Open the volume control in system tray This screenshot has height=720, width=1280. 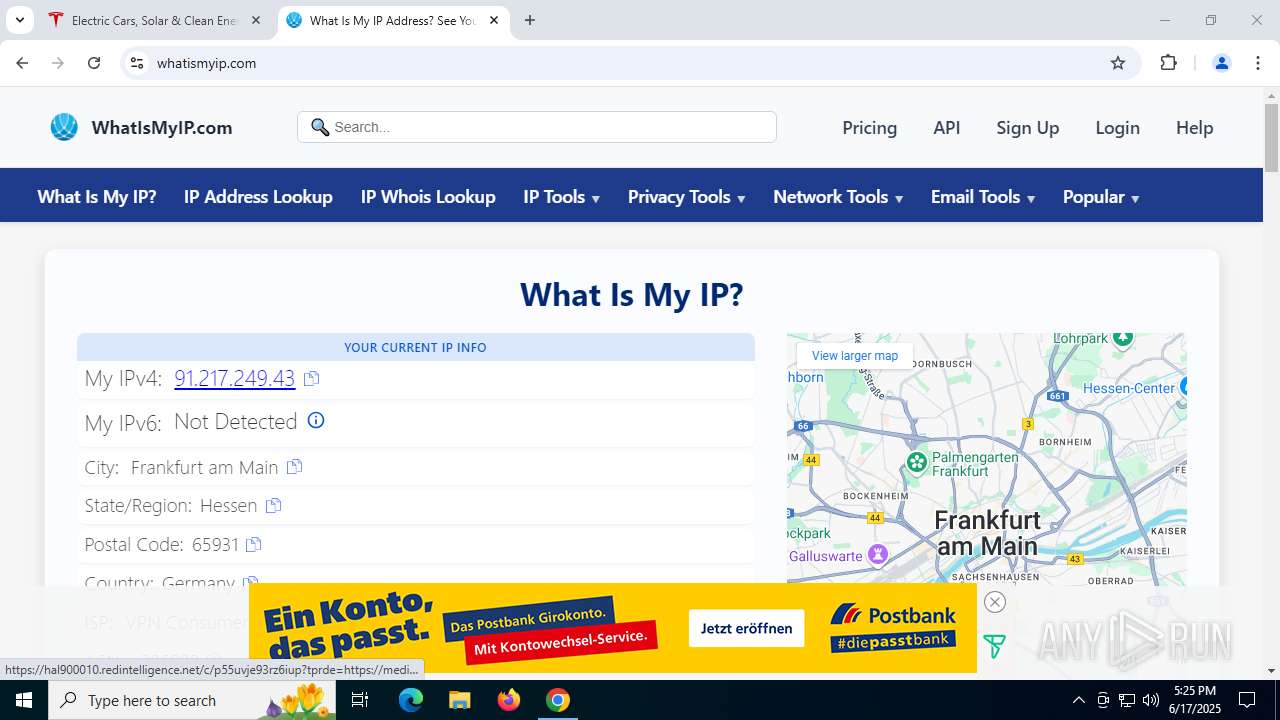pos(1151,700)
